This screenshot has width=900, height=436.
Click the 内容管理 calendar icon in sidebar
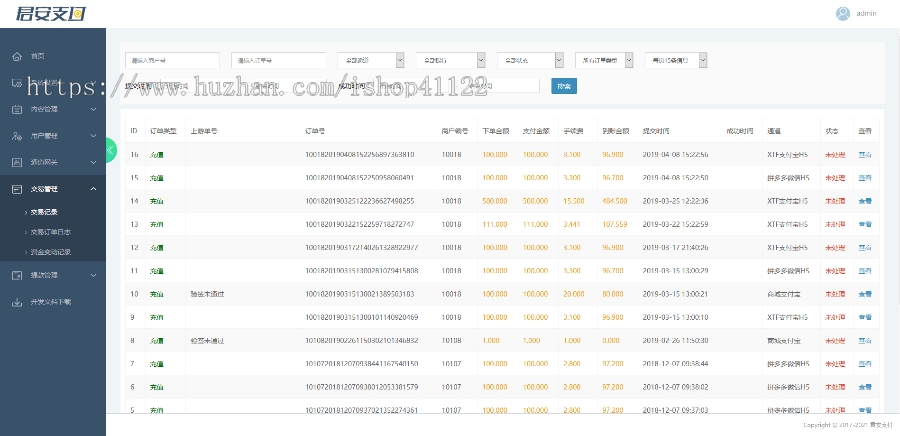pos(17,108)
